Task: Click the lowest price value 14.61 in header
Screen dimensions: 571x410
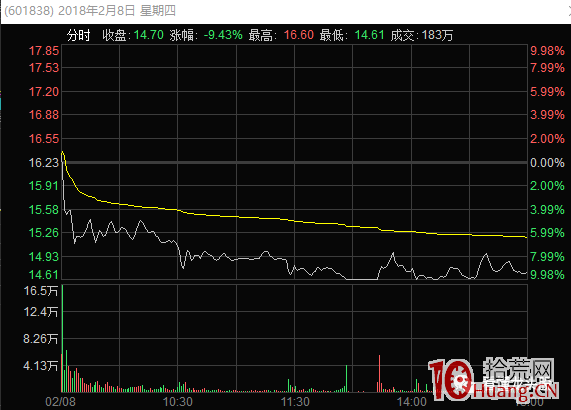Action: (369, 35)
